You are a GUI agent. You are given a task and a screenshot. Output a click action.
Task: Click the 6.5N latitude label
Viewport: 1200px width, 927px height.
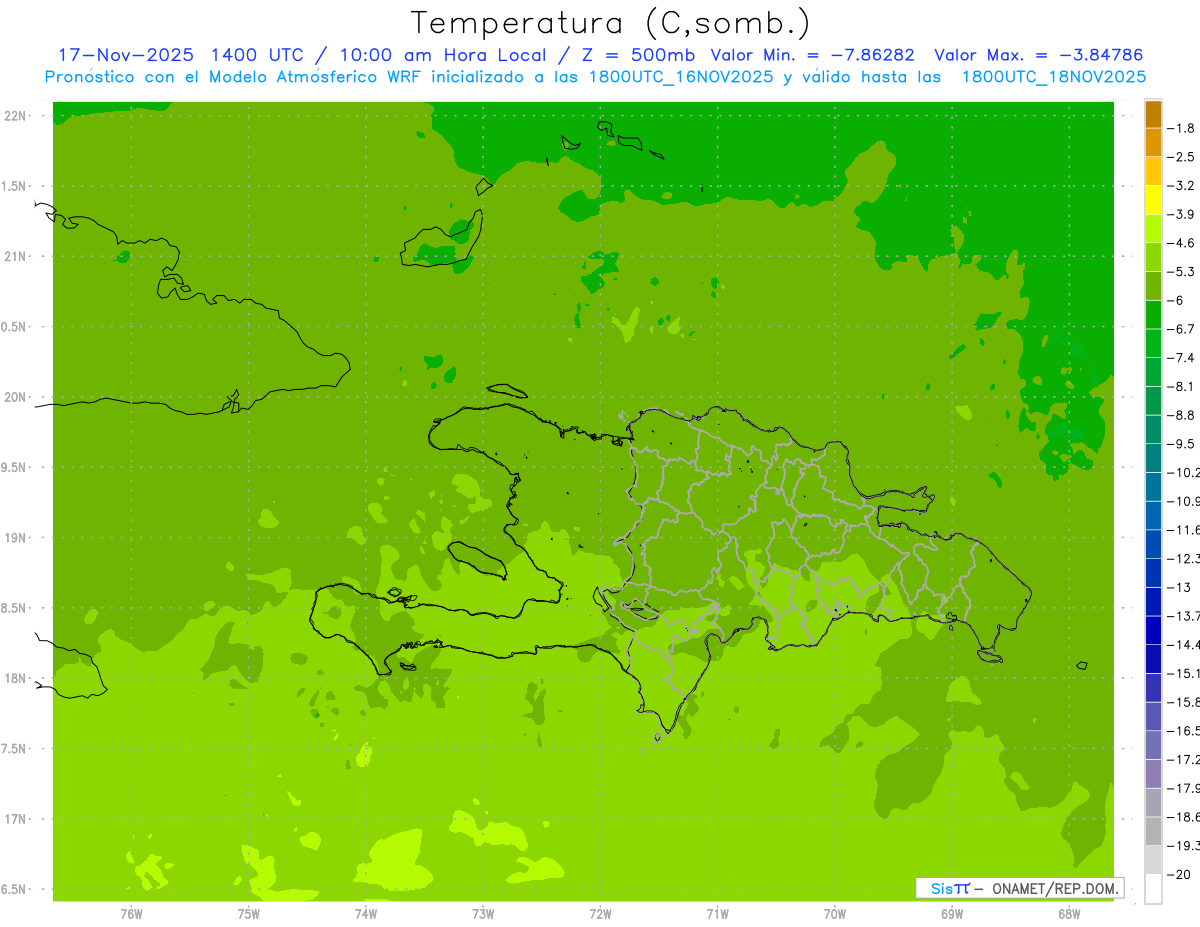point(15,890)
